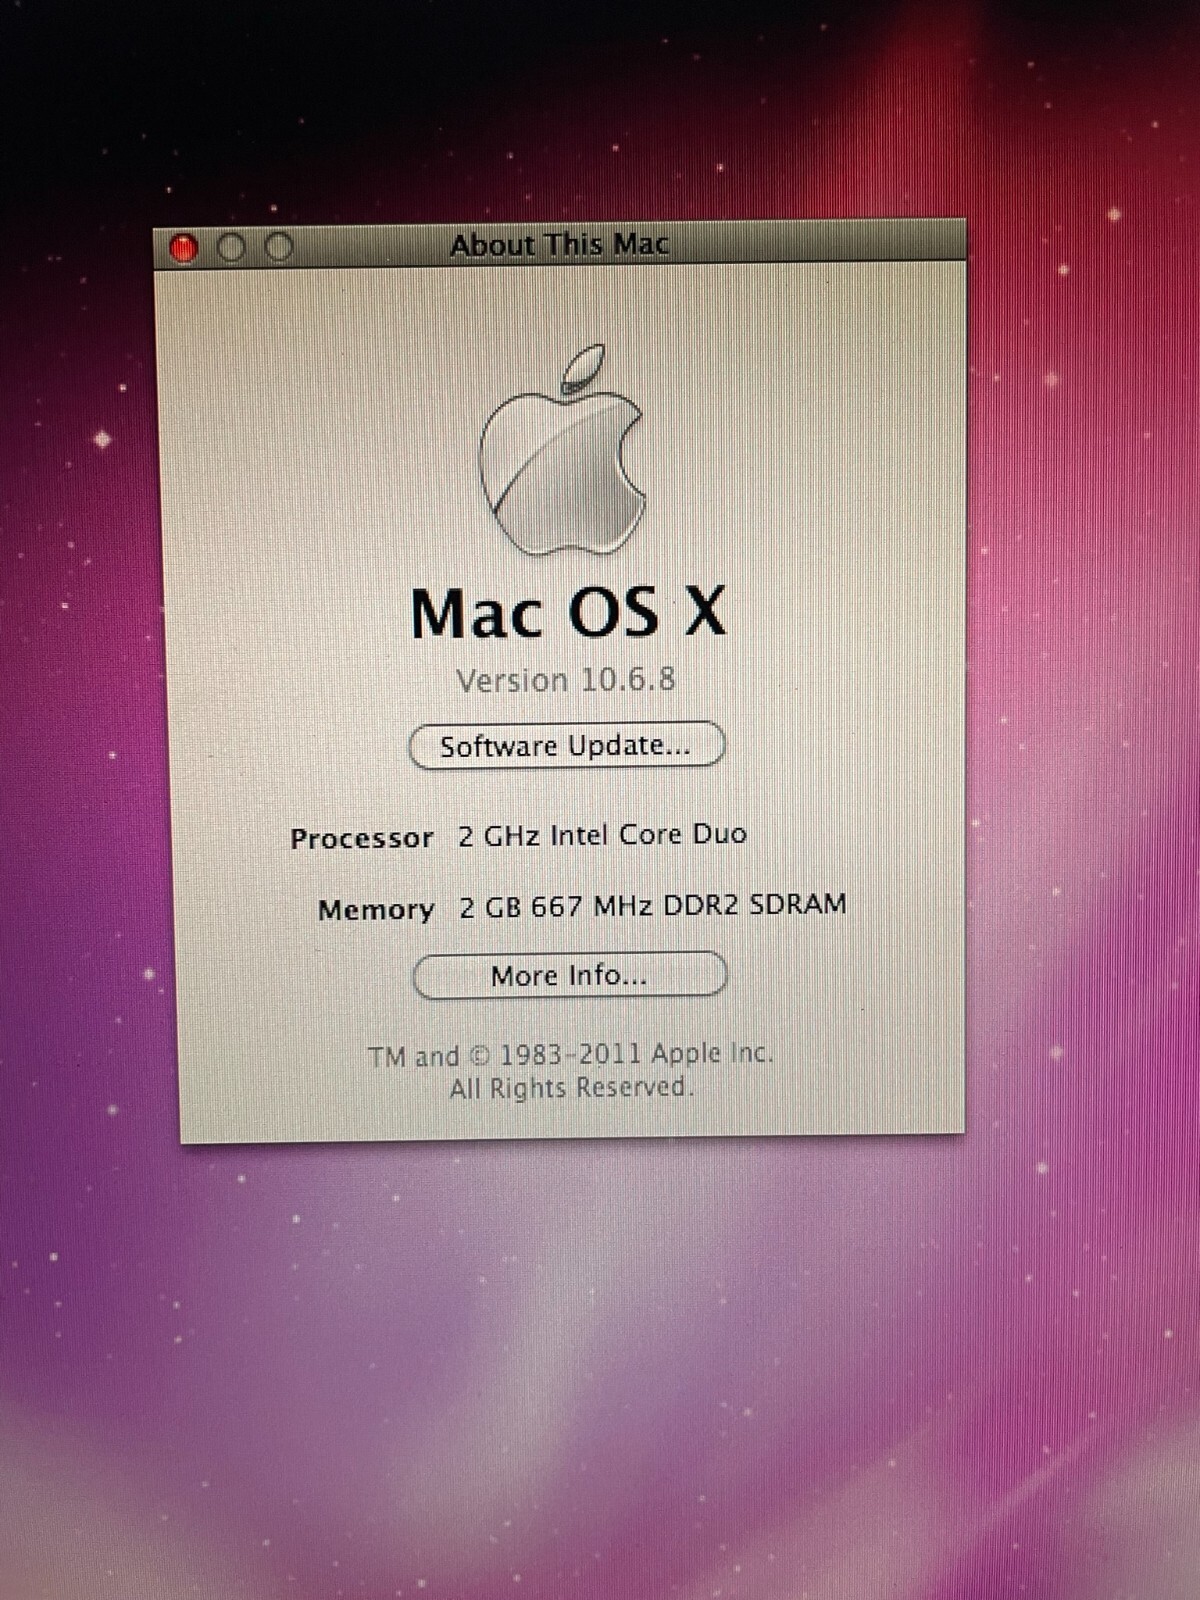The image size is (1200, 1600).
Task: Minimize the About This Mac window
Action: [231, 247]
